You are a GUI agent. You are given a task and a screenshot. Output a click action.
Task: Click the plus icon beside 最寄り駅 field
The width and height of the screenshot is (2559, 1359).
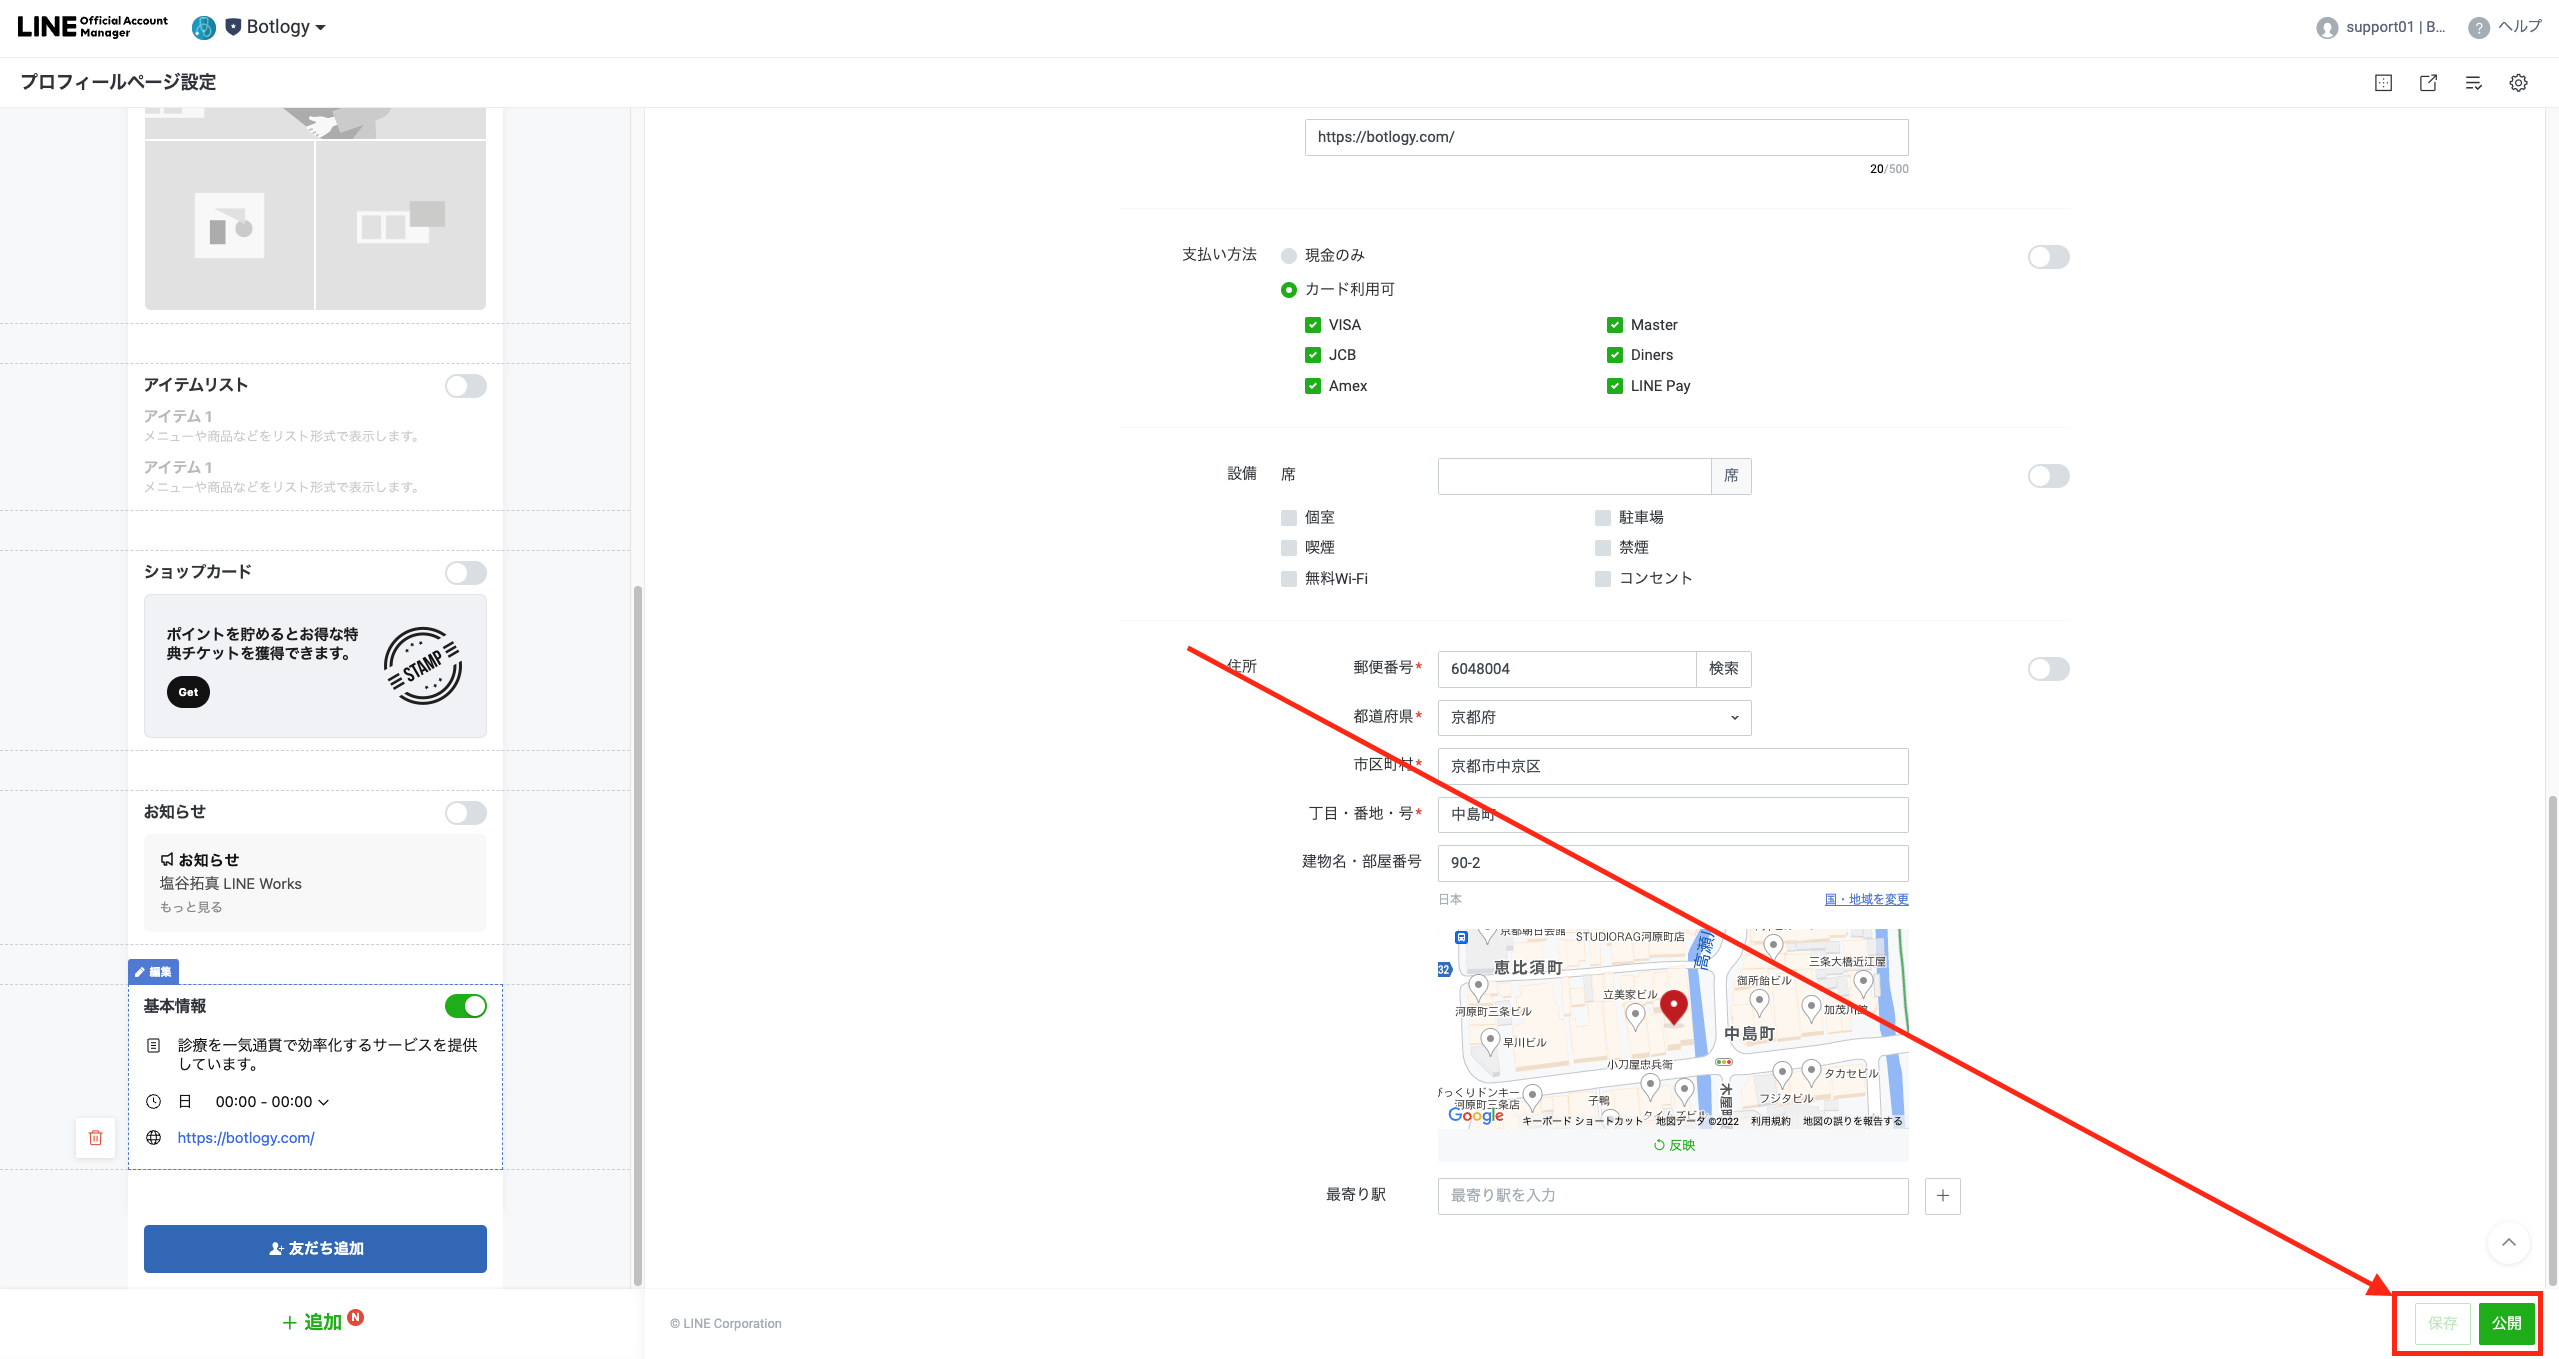tap(1942, 1196)
